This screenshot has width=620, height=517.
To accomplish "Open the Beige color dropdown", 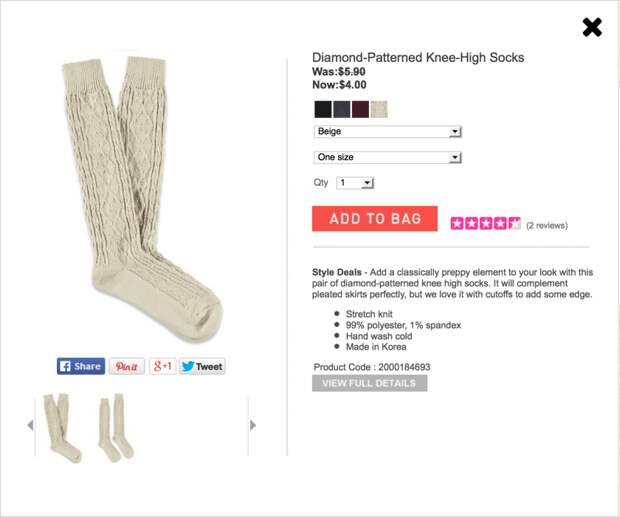I will (388, 132).
